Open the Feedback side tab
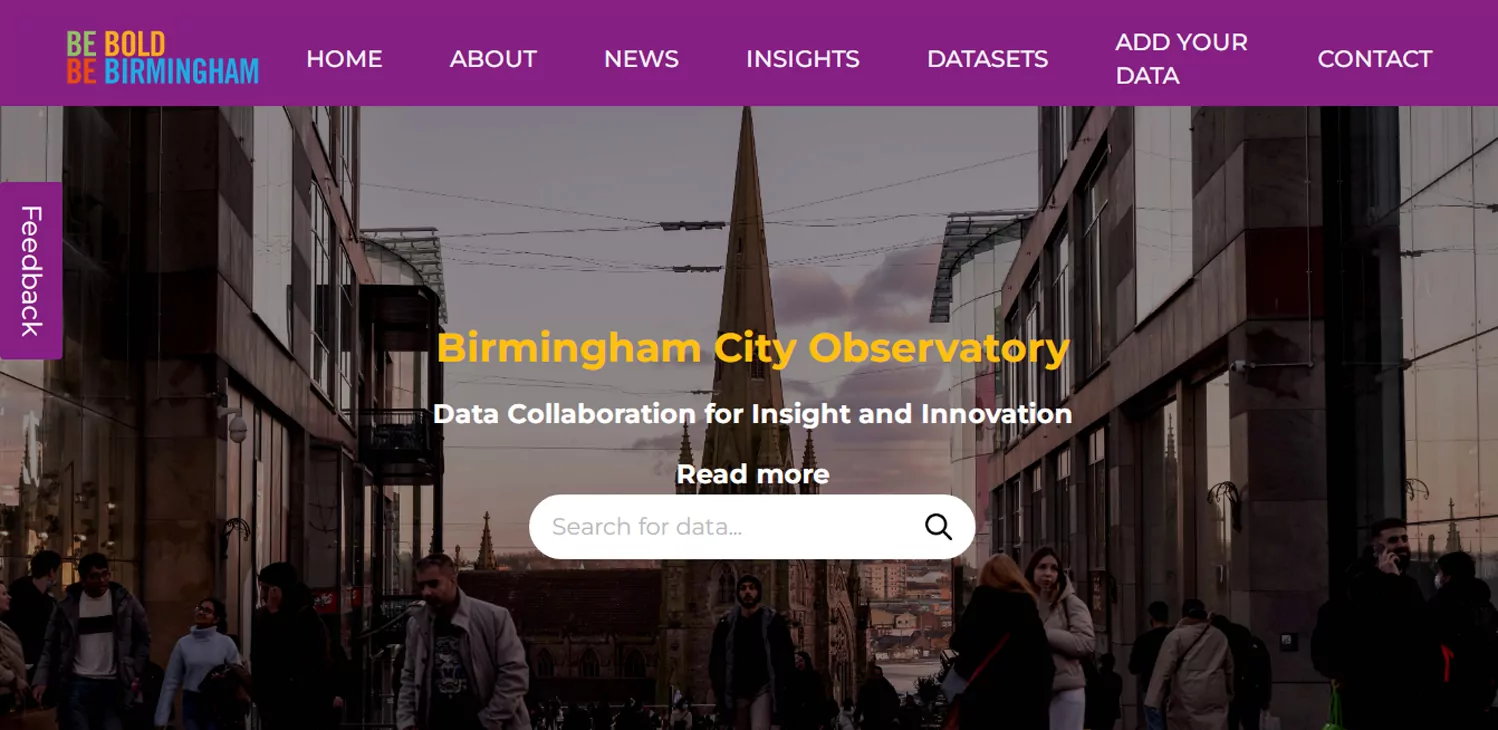Image resolution: width=1498 pixels, height=730 pixels. (31, 271)
